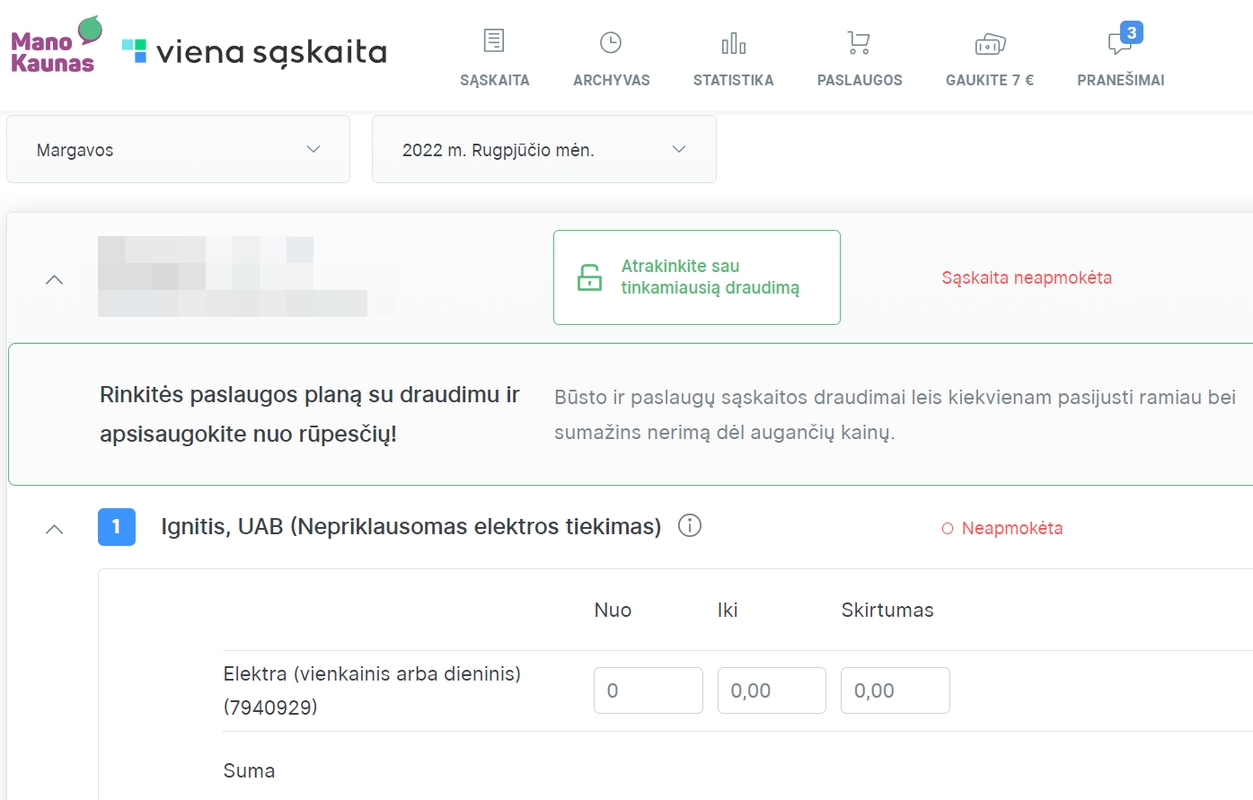Open the Statistika bar chart icon

tap(733, 43)
